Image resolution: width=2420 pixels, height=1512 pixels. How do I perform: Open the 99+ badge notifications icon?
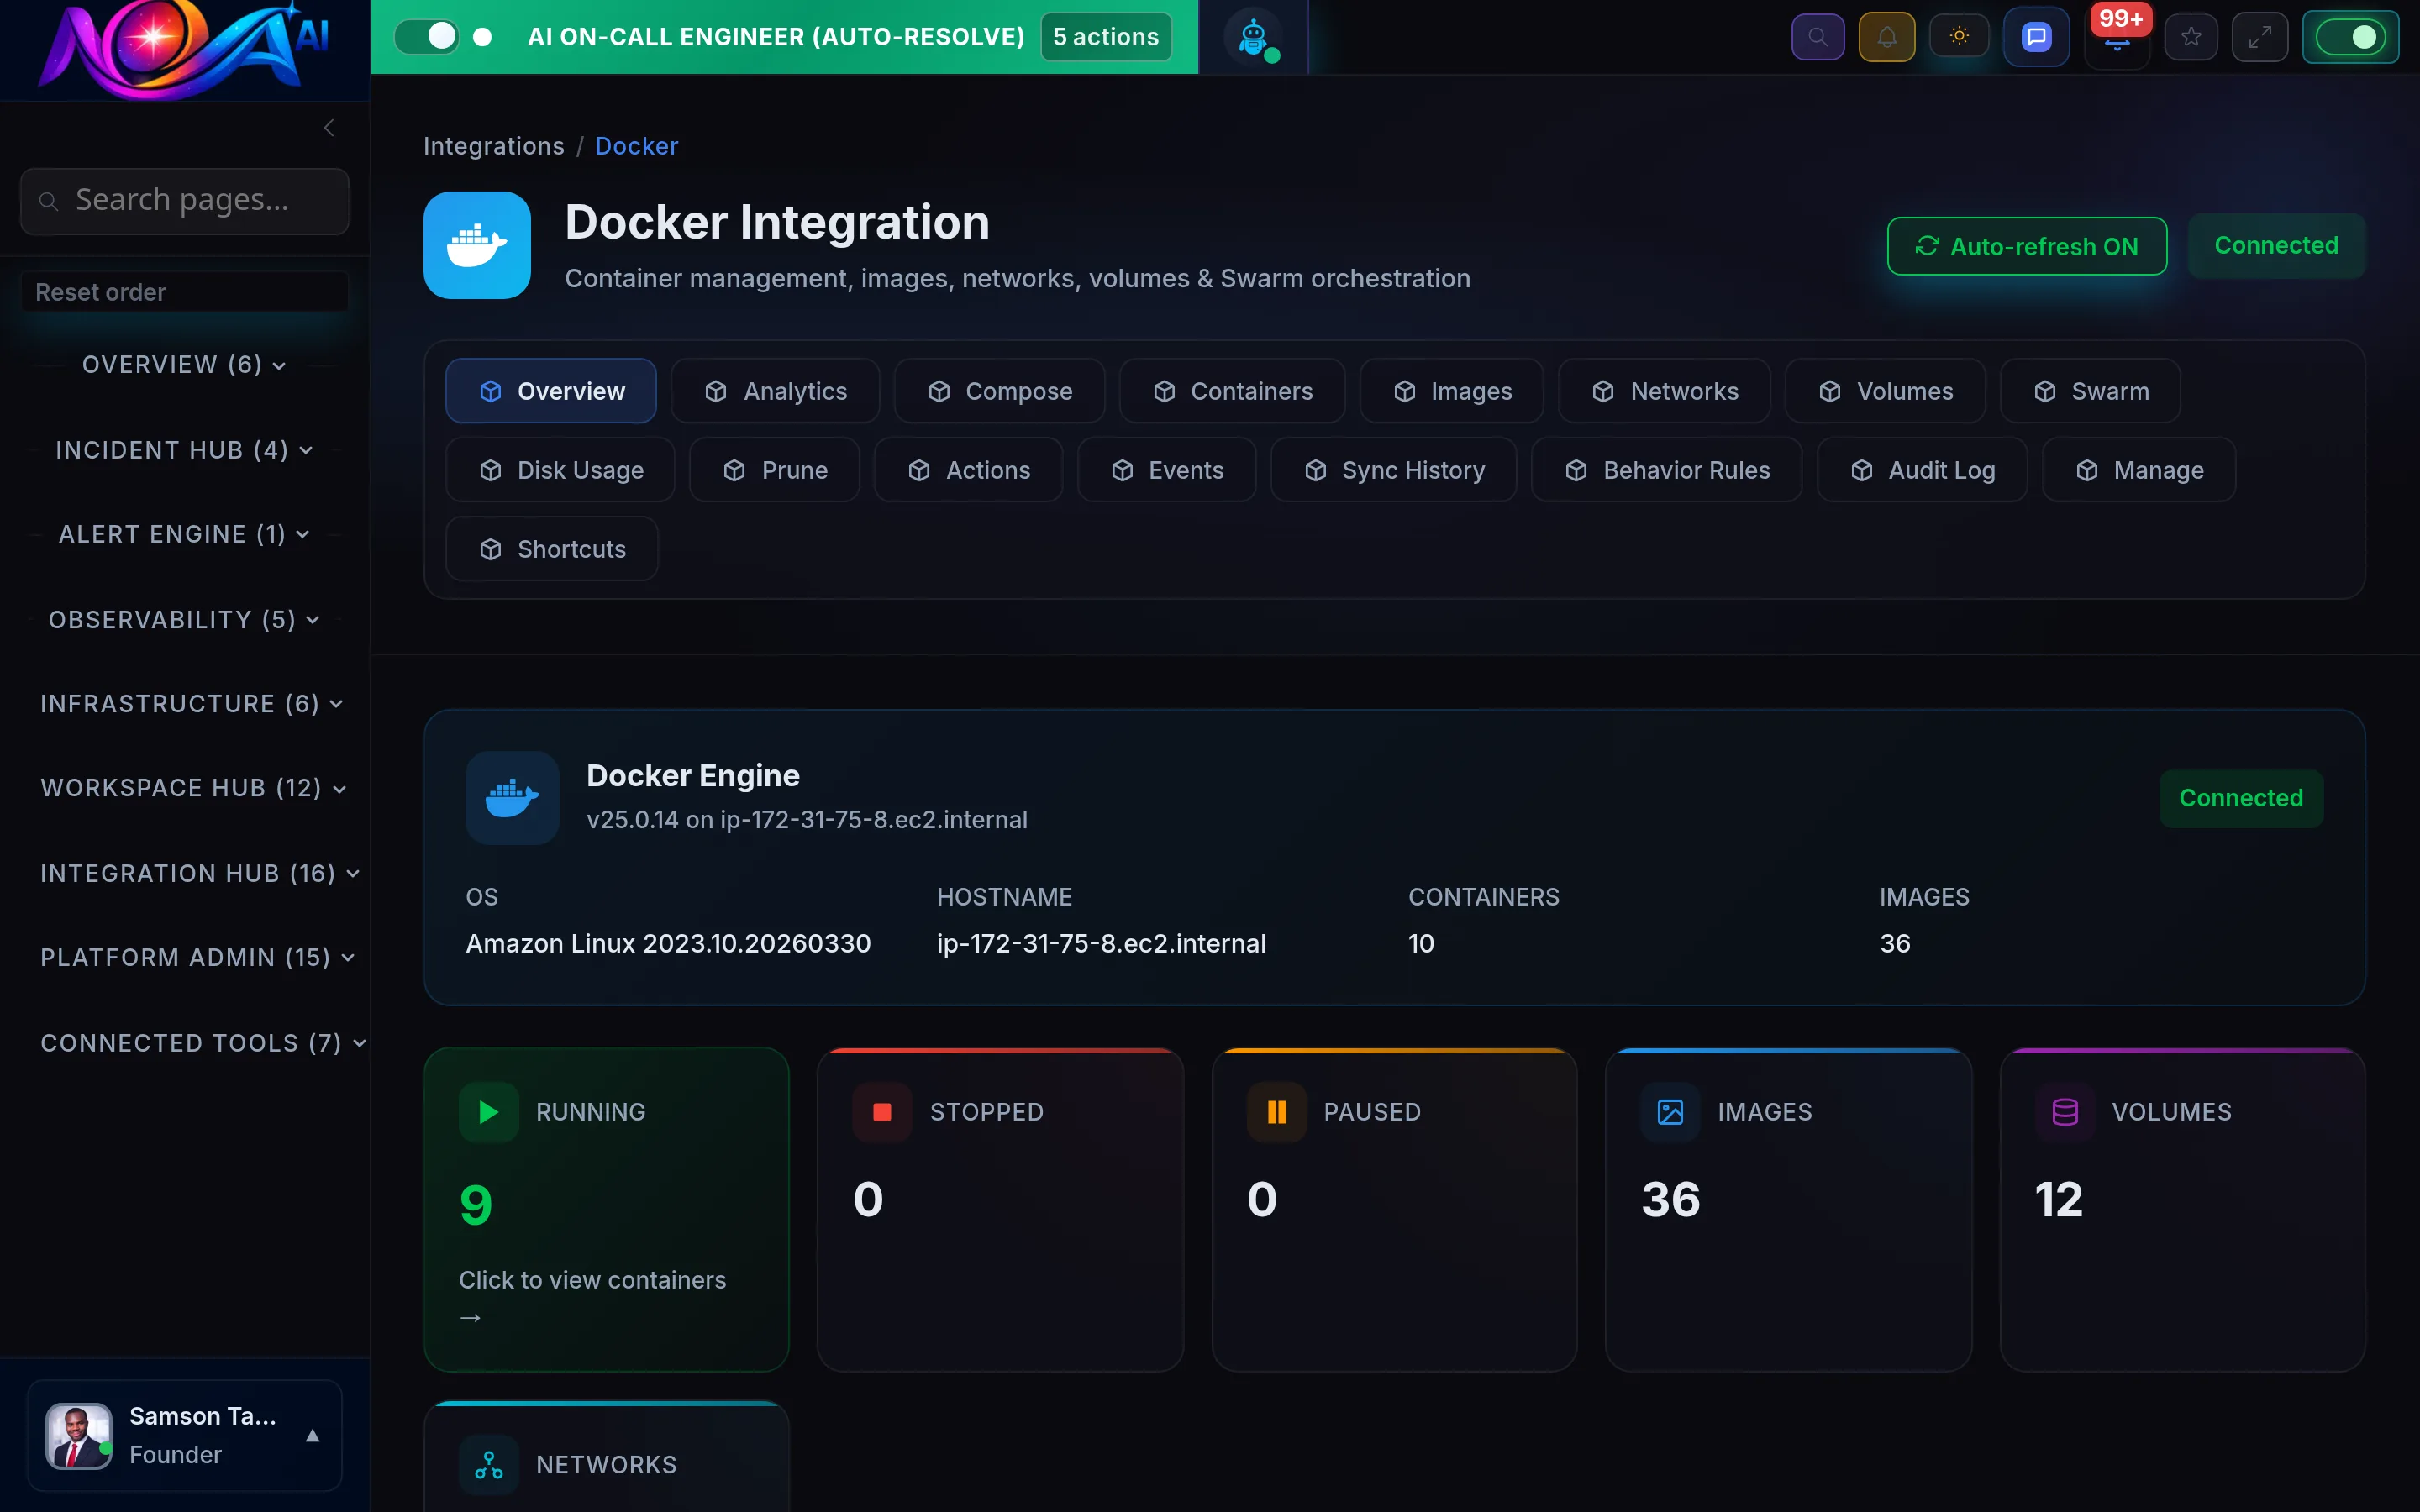point(2117,40)
